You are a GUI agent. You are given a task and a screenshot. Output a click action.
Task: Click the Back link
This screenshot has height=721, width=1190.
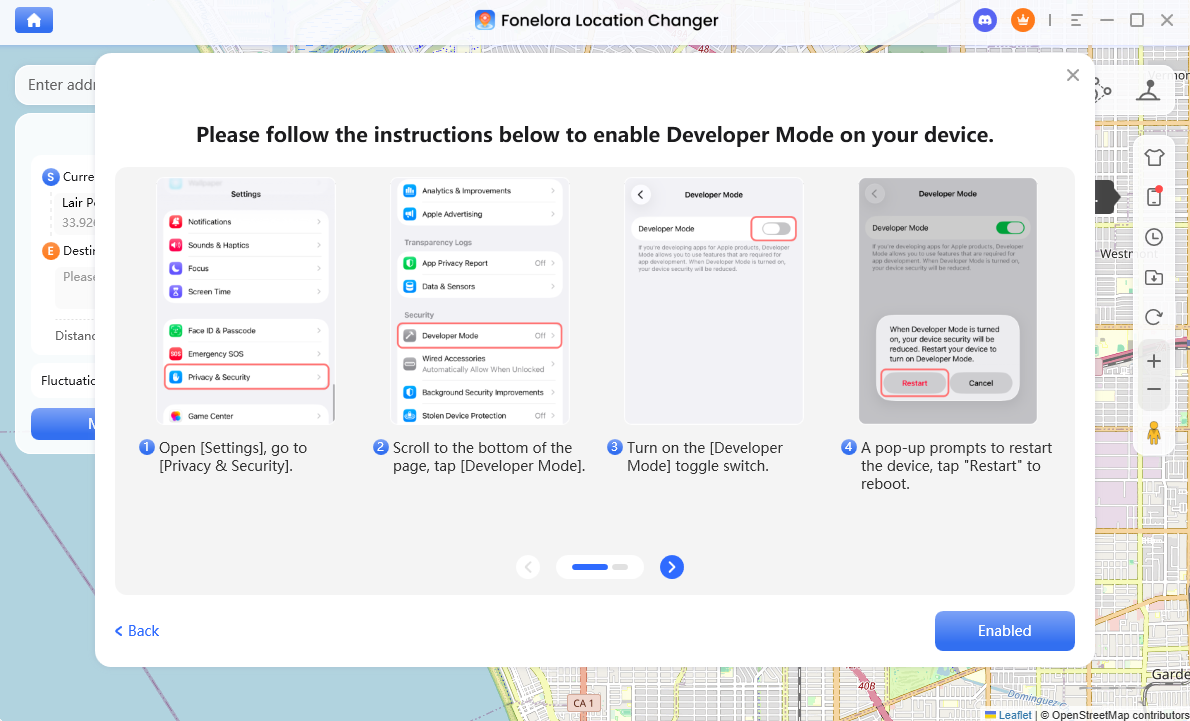click(x=137, y=631)
